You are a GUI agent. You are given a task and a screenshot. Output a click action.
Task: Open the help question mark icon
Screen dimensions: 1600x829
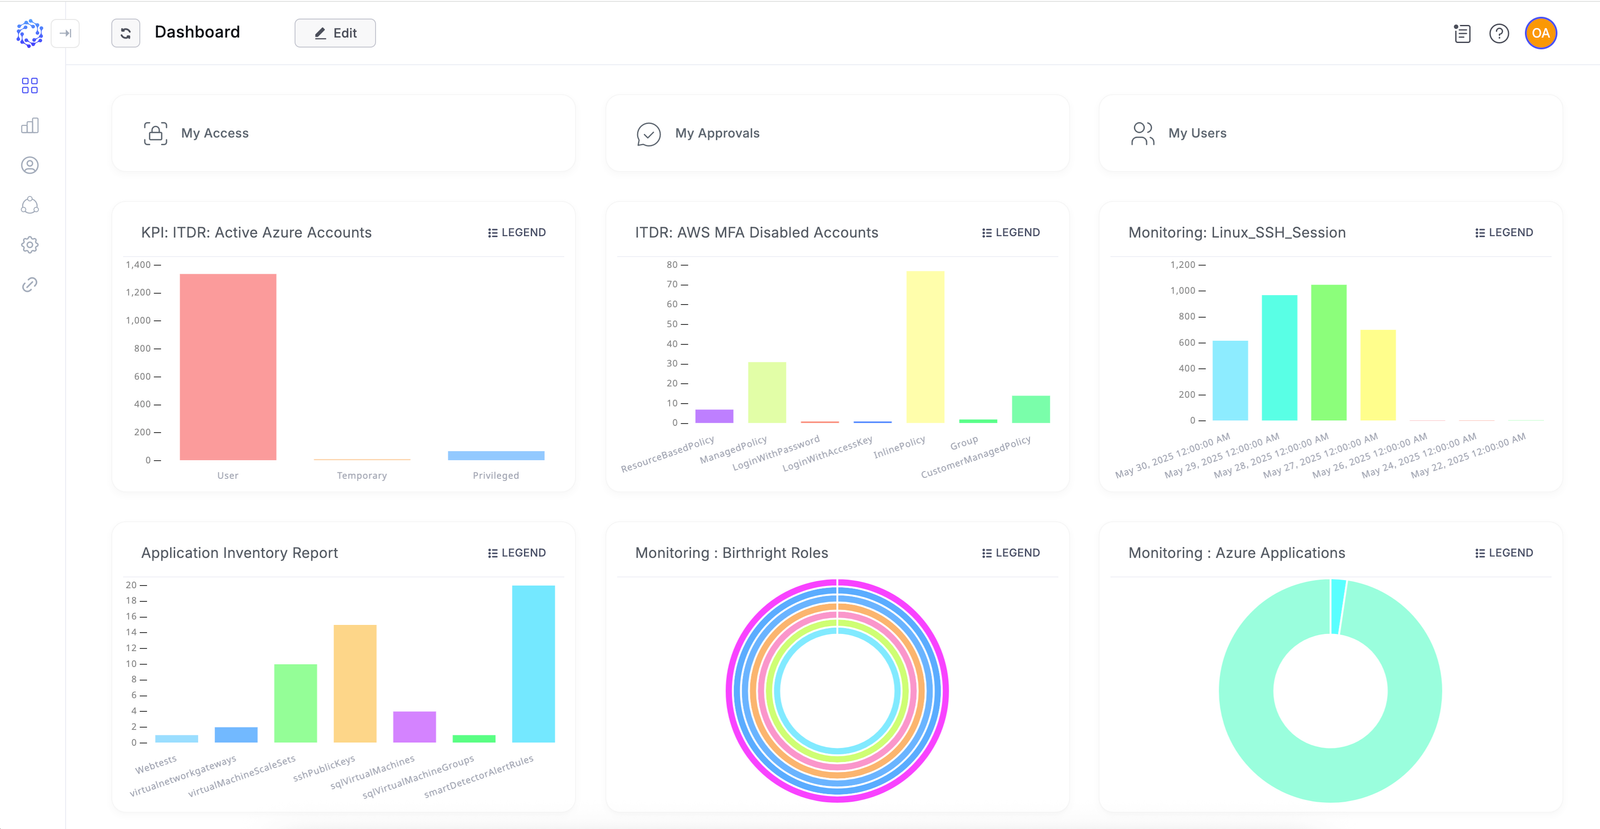(1499, 34)
